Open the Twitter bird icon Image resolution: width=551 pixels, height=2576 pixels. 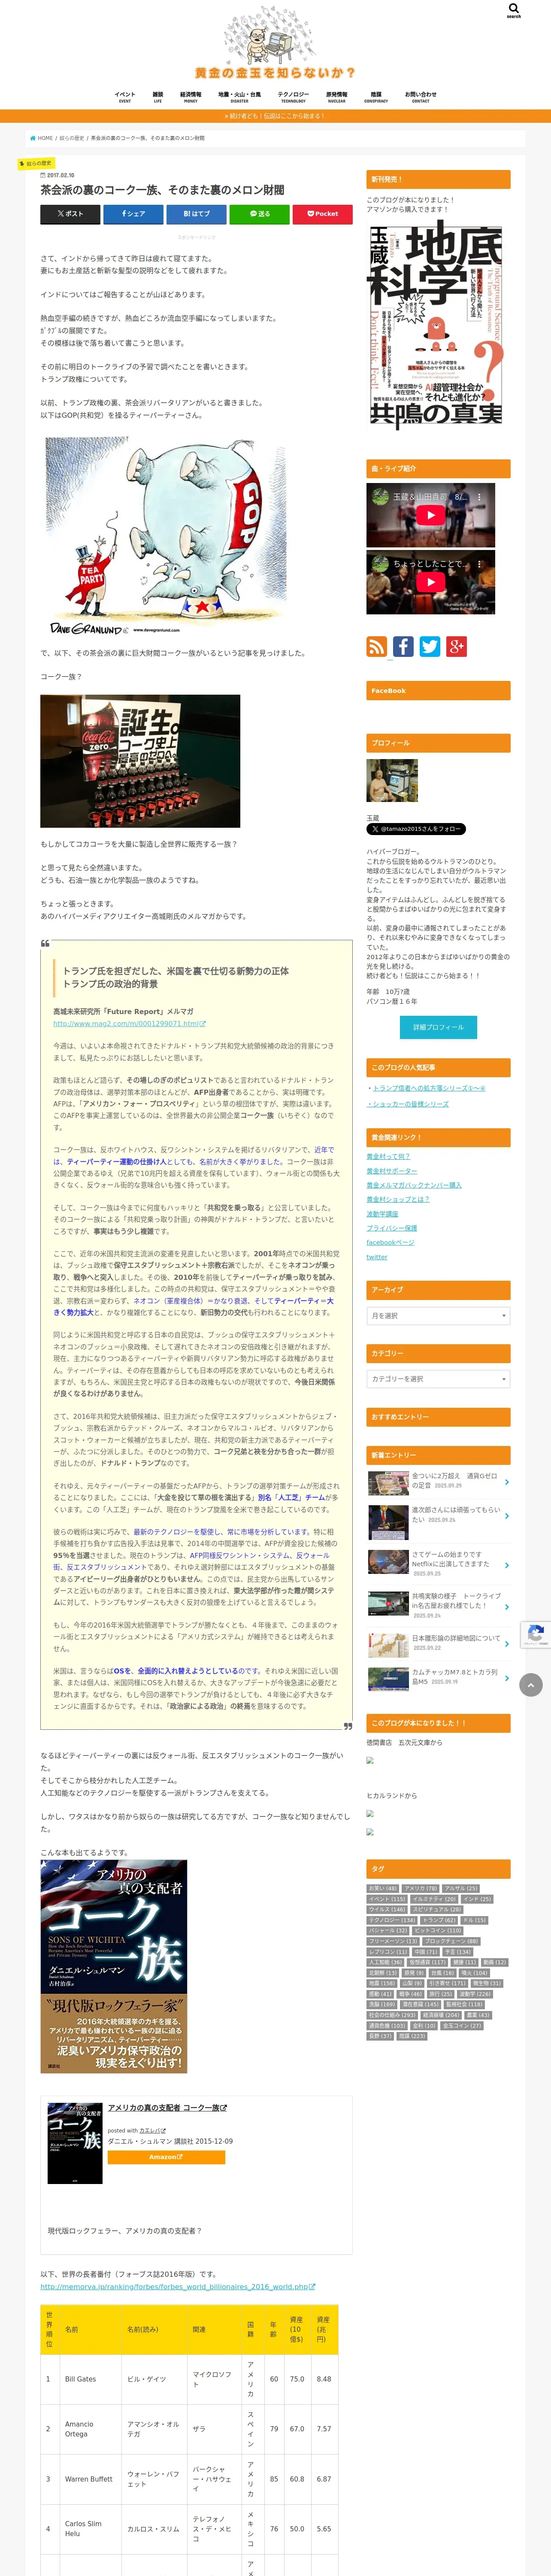pos(430,646)
